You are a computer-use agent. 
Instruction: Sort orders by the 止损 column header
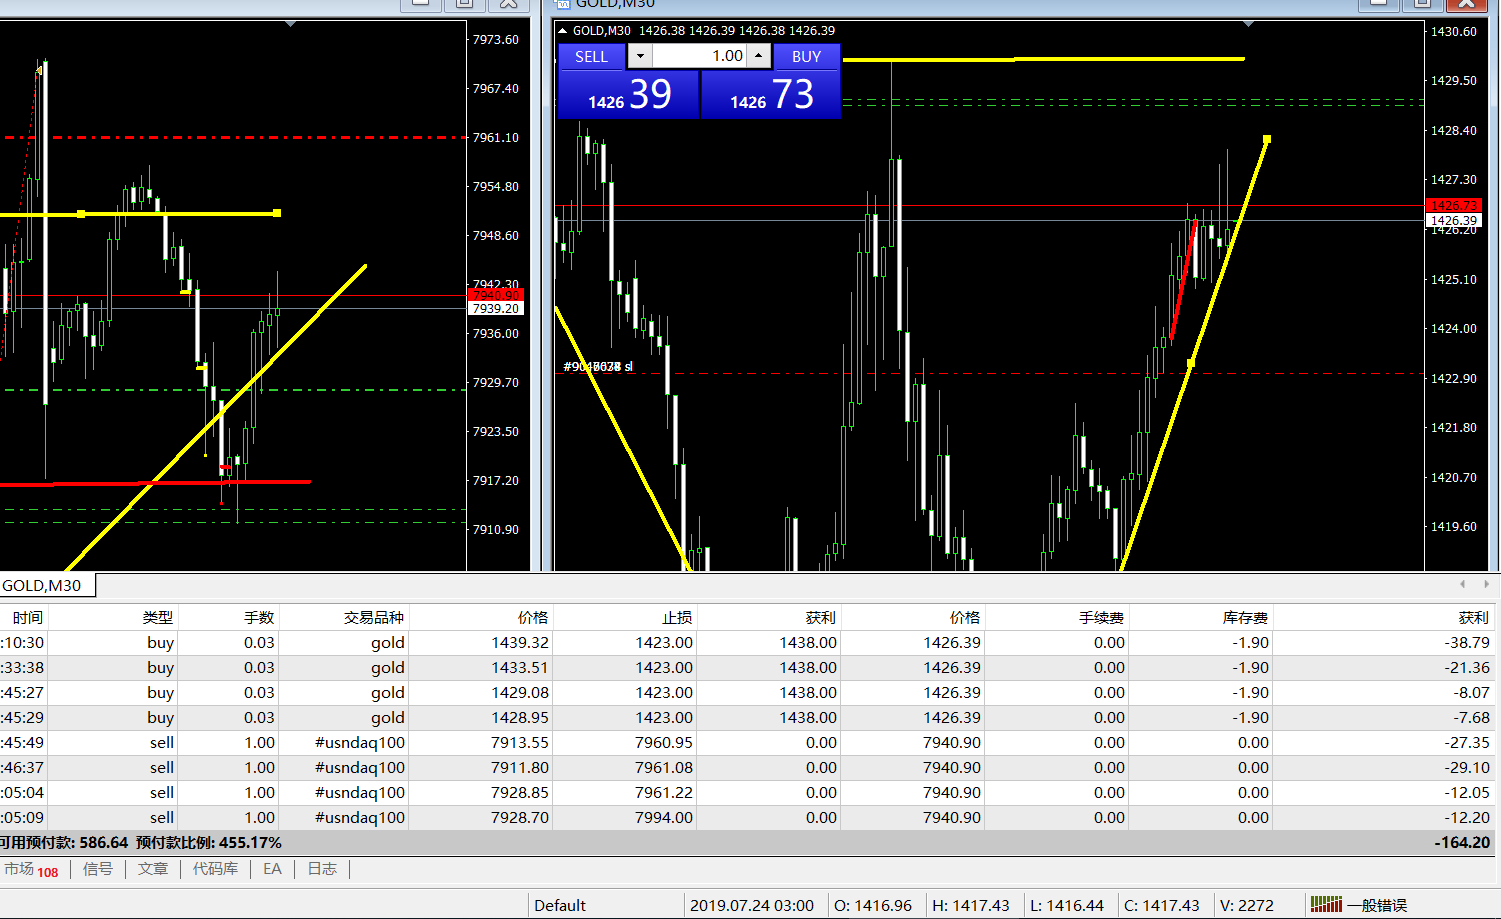click(x=676, y=618)
